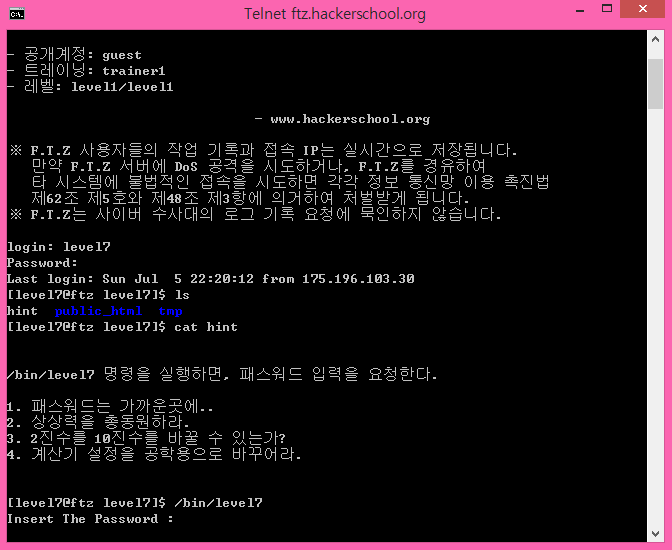Click the 'login: level7' line
Image resolution: width=672 pixels, height=550 pixels.
[x=59, y=247]
